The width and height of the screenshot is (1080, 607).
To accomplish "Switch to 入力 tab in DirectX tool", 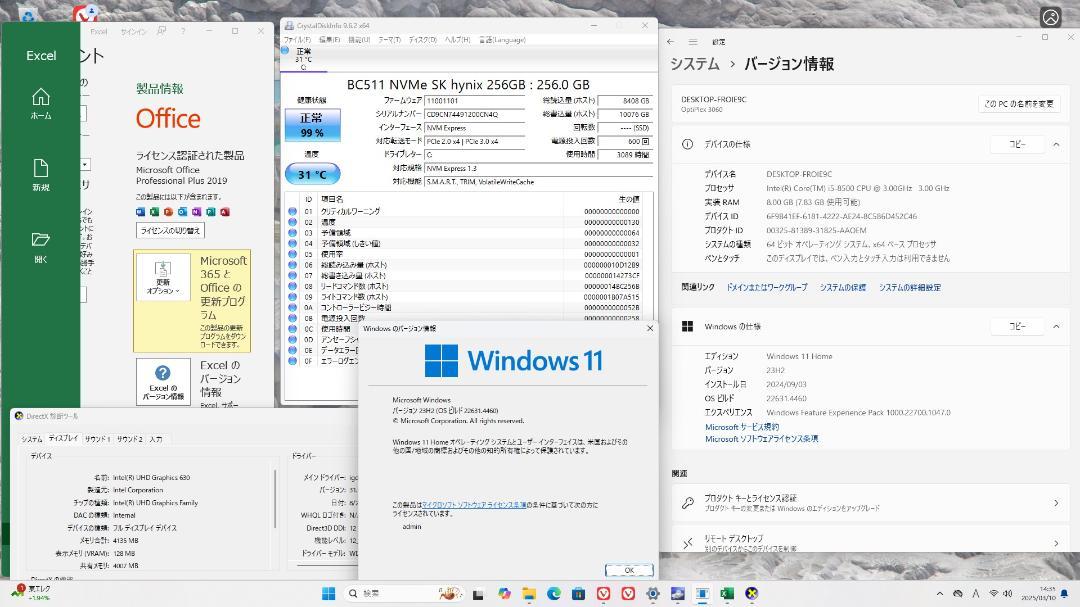I will tap(156, 439).
